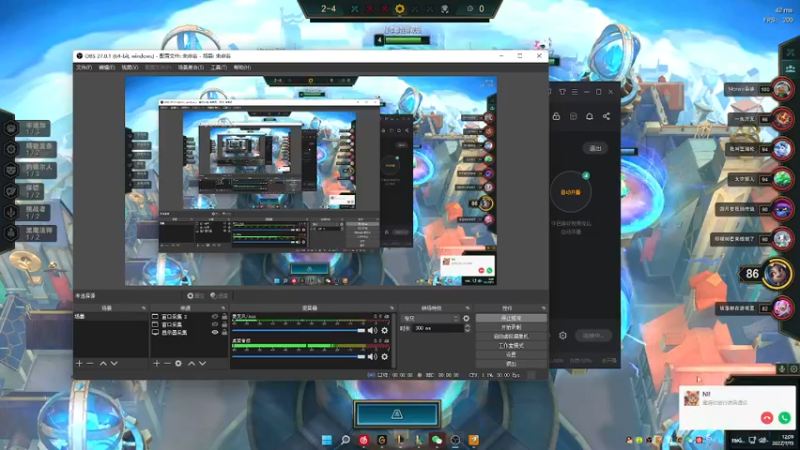
Task: Pop out the Scene Transitions dock panel
Action: click(467, 308)
